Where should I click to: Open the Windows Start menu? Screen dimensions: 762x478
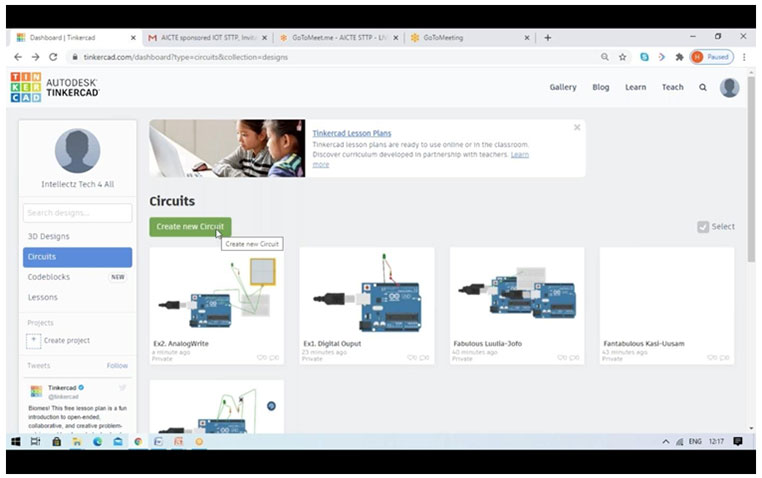16,441
